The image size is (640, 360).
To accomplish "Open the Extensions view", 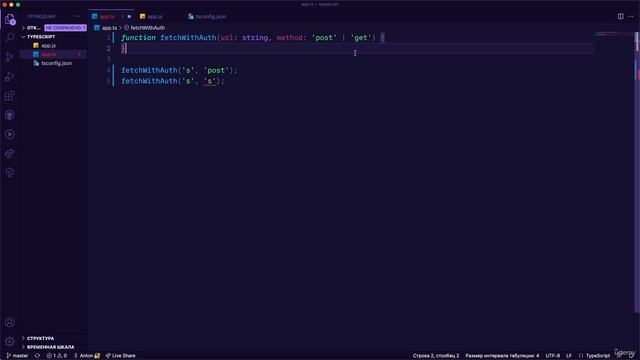I will (10, 96).
